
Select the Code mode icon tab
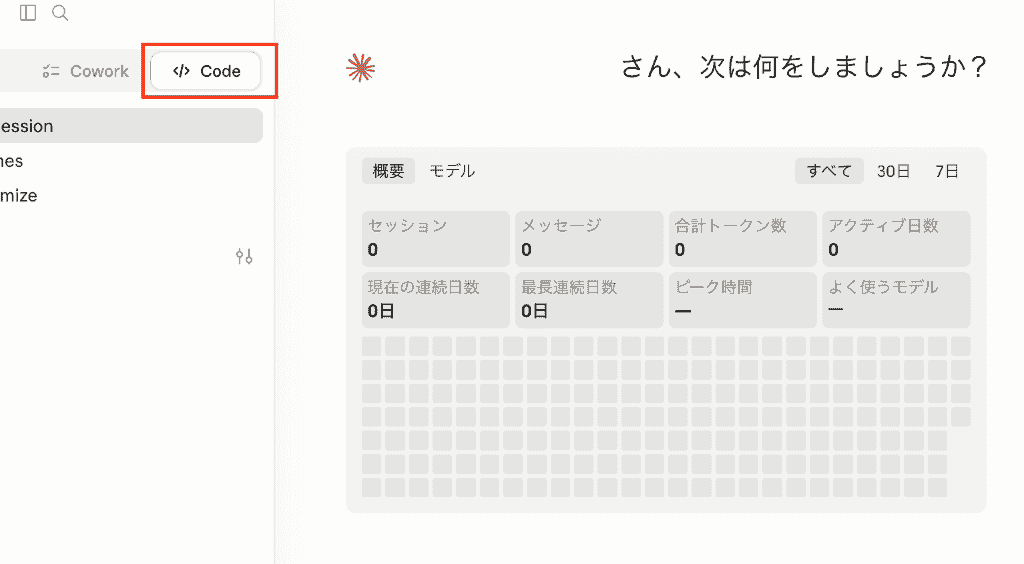[x=206, y=71]
